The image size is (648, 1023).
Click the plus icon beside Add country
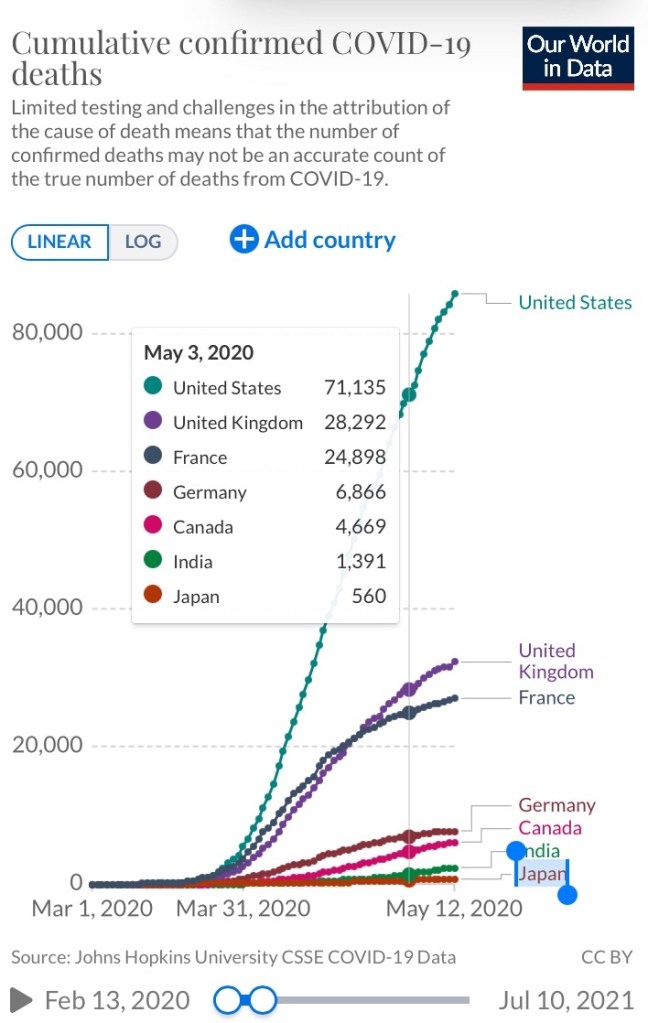[243, 240]
